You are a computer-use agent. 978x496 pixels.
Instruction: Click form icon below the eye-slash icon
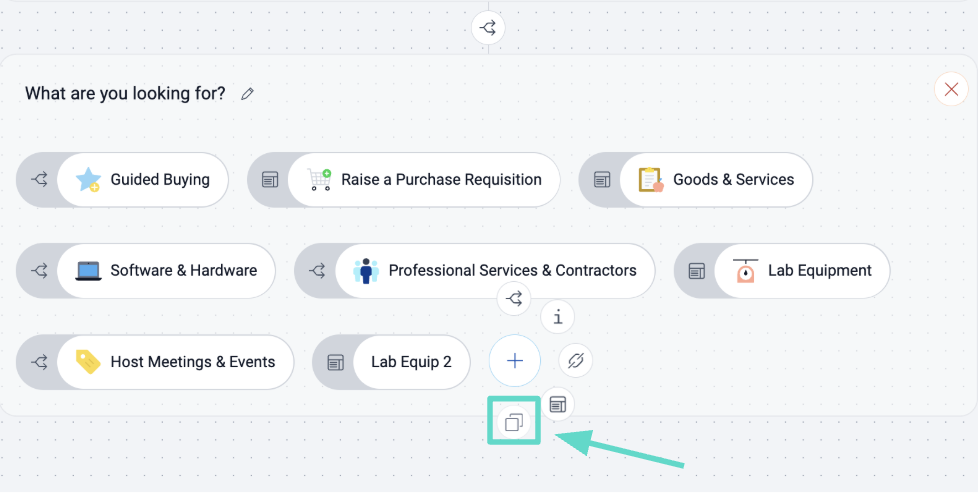coord(558,404)
